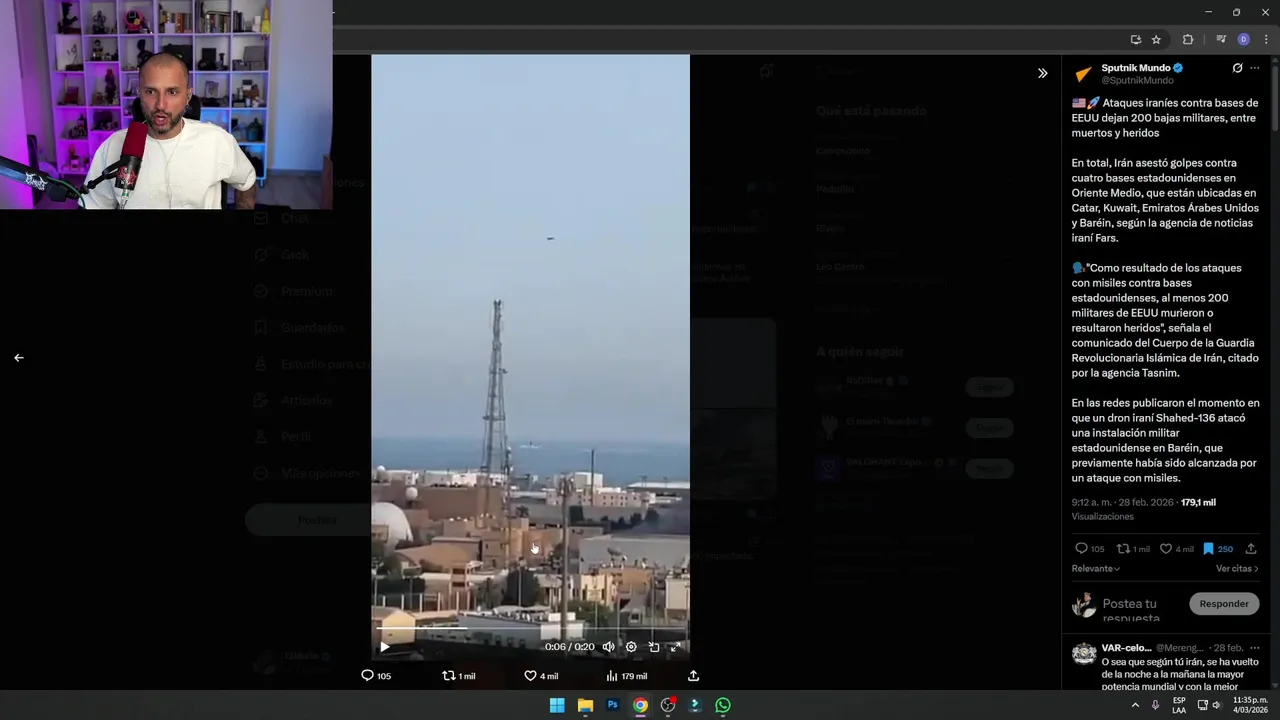Open the post's more options menu
This screenshot has height=720, width=1280.
[1255, 68]
